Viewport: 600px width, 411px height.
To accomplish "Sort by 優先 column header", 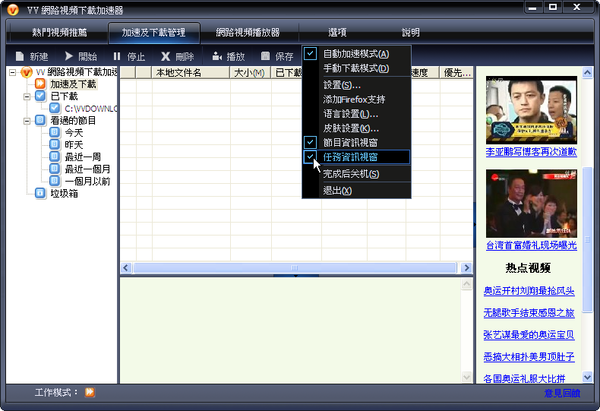I will (x=457, y=73).
